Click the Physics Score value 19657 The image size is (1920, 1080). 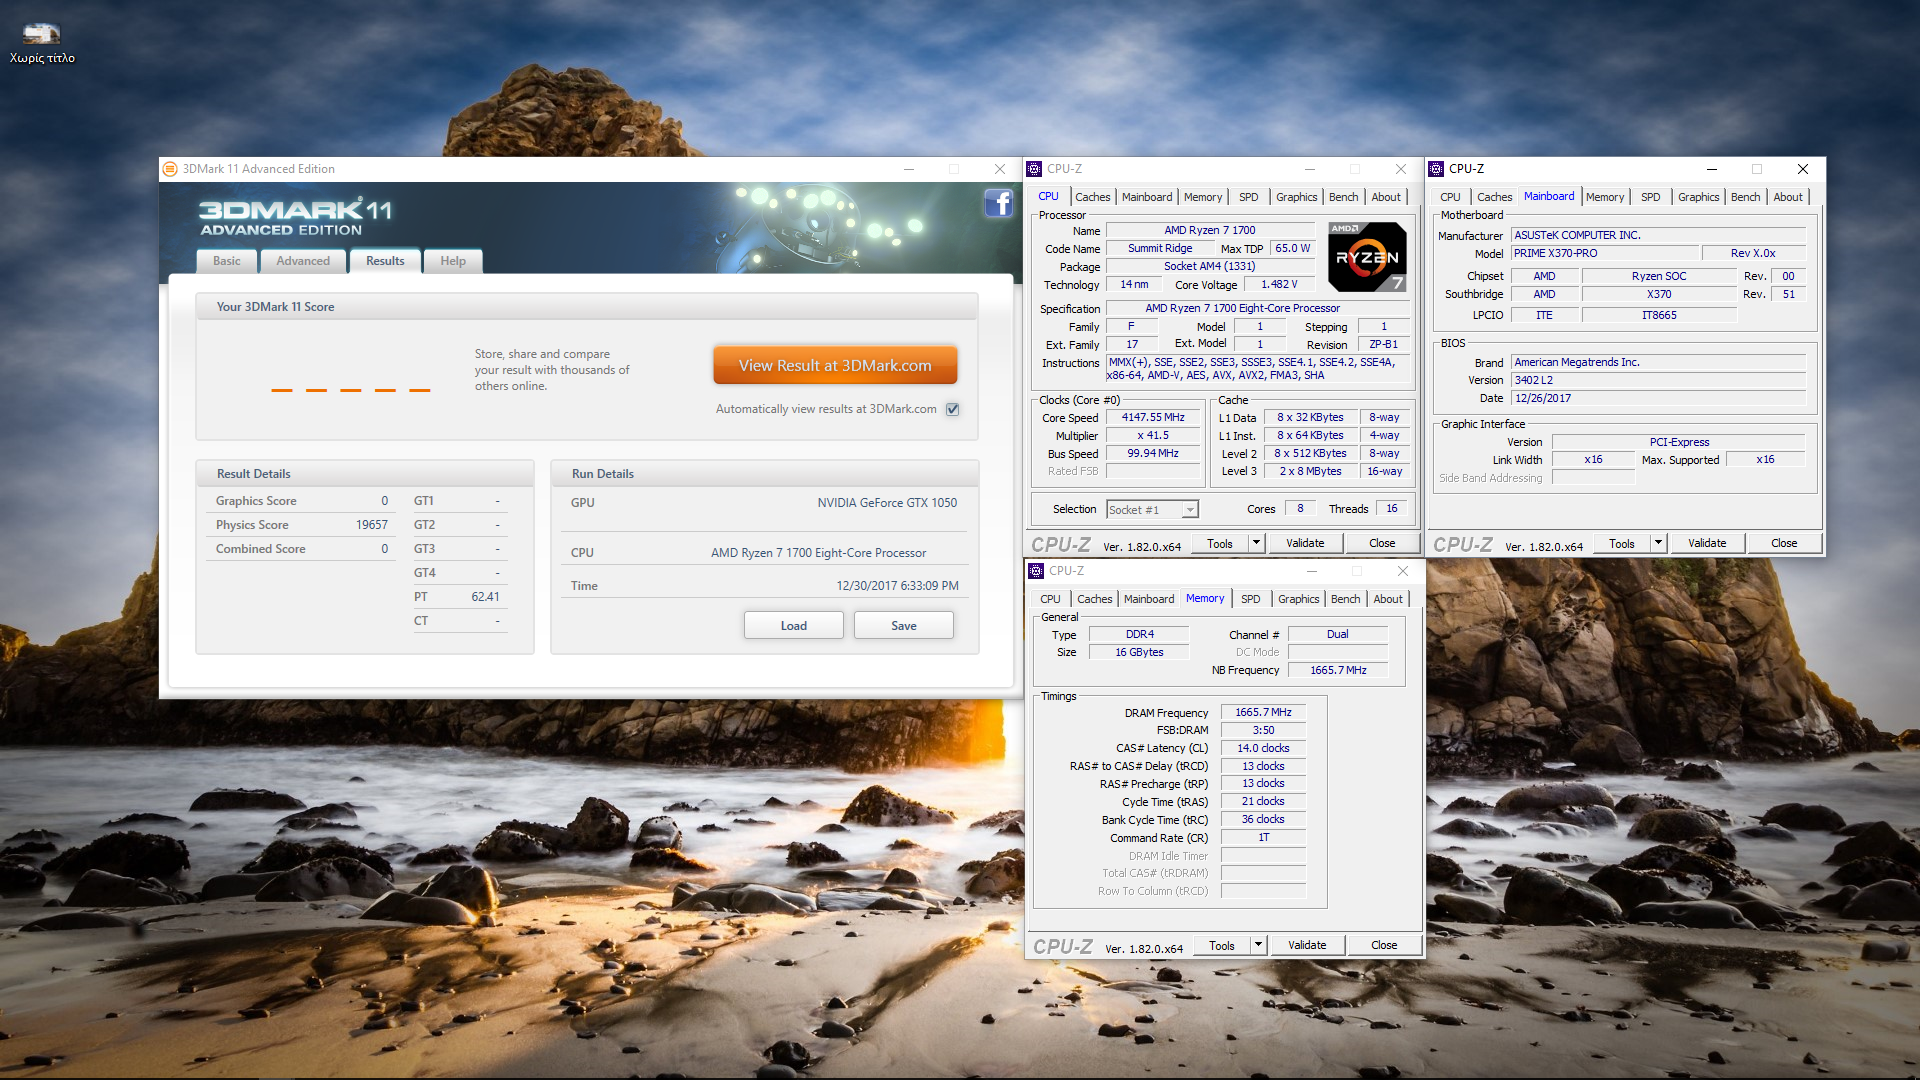[372, 525]
